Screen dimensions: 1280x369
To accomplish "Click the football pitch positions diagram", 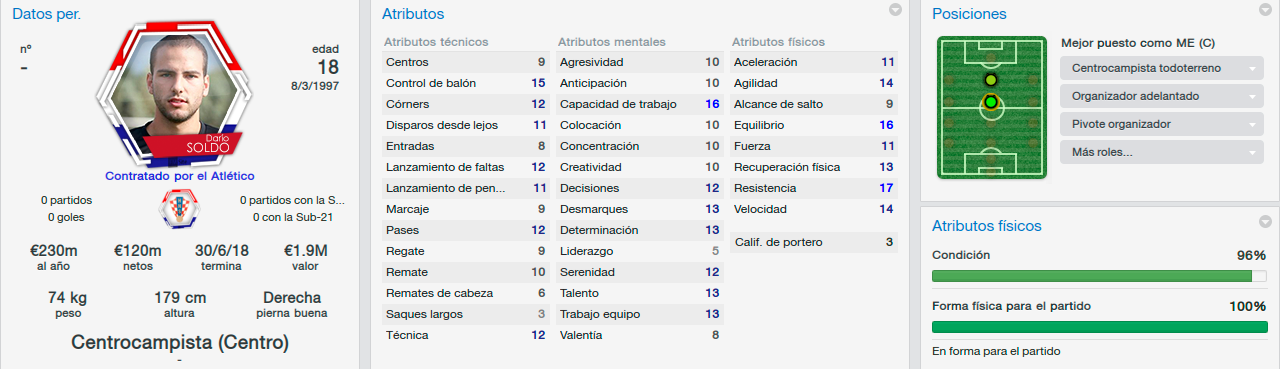I will coord(991,108).
